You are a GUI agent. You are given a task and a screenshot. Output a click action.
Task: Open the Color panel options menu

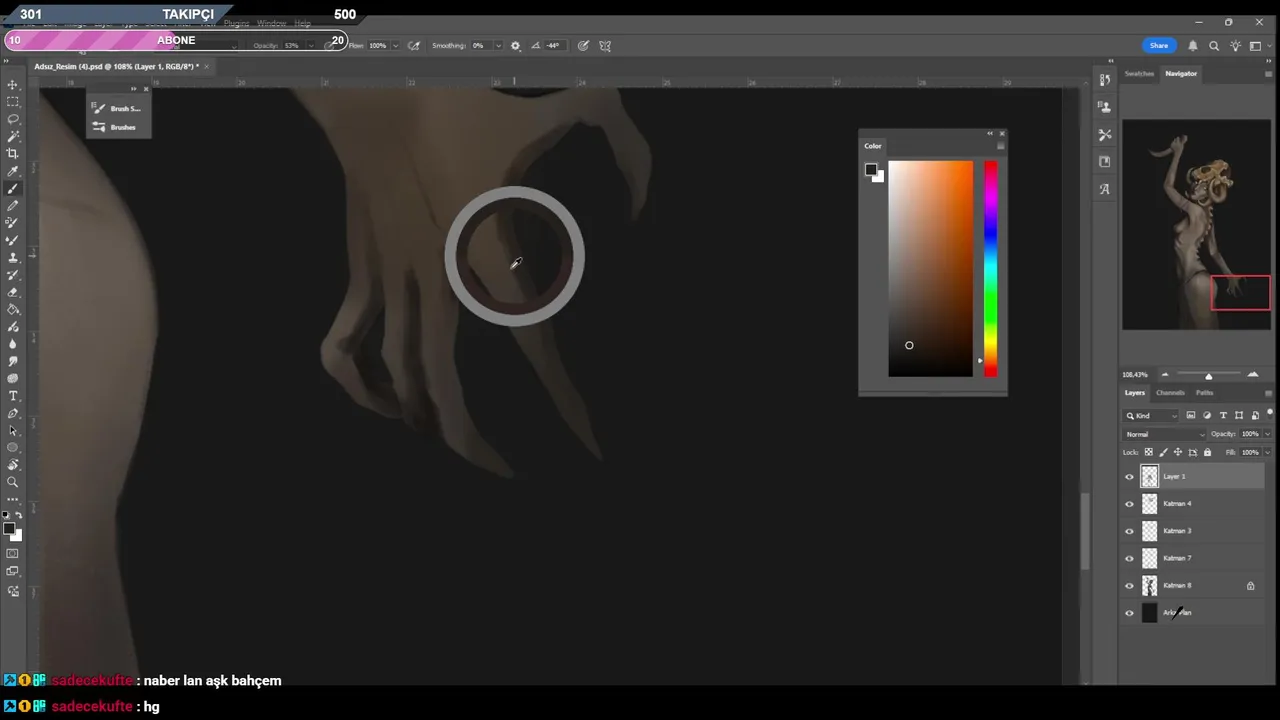1000,146
